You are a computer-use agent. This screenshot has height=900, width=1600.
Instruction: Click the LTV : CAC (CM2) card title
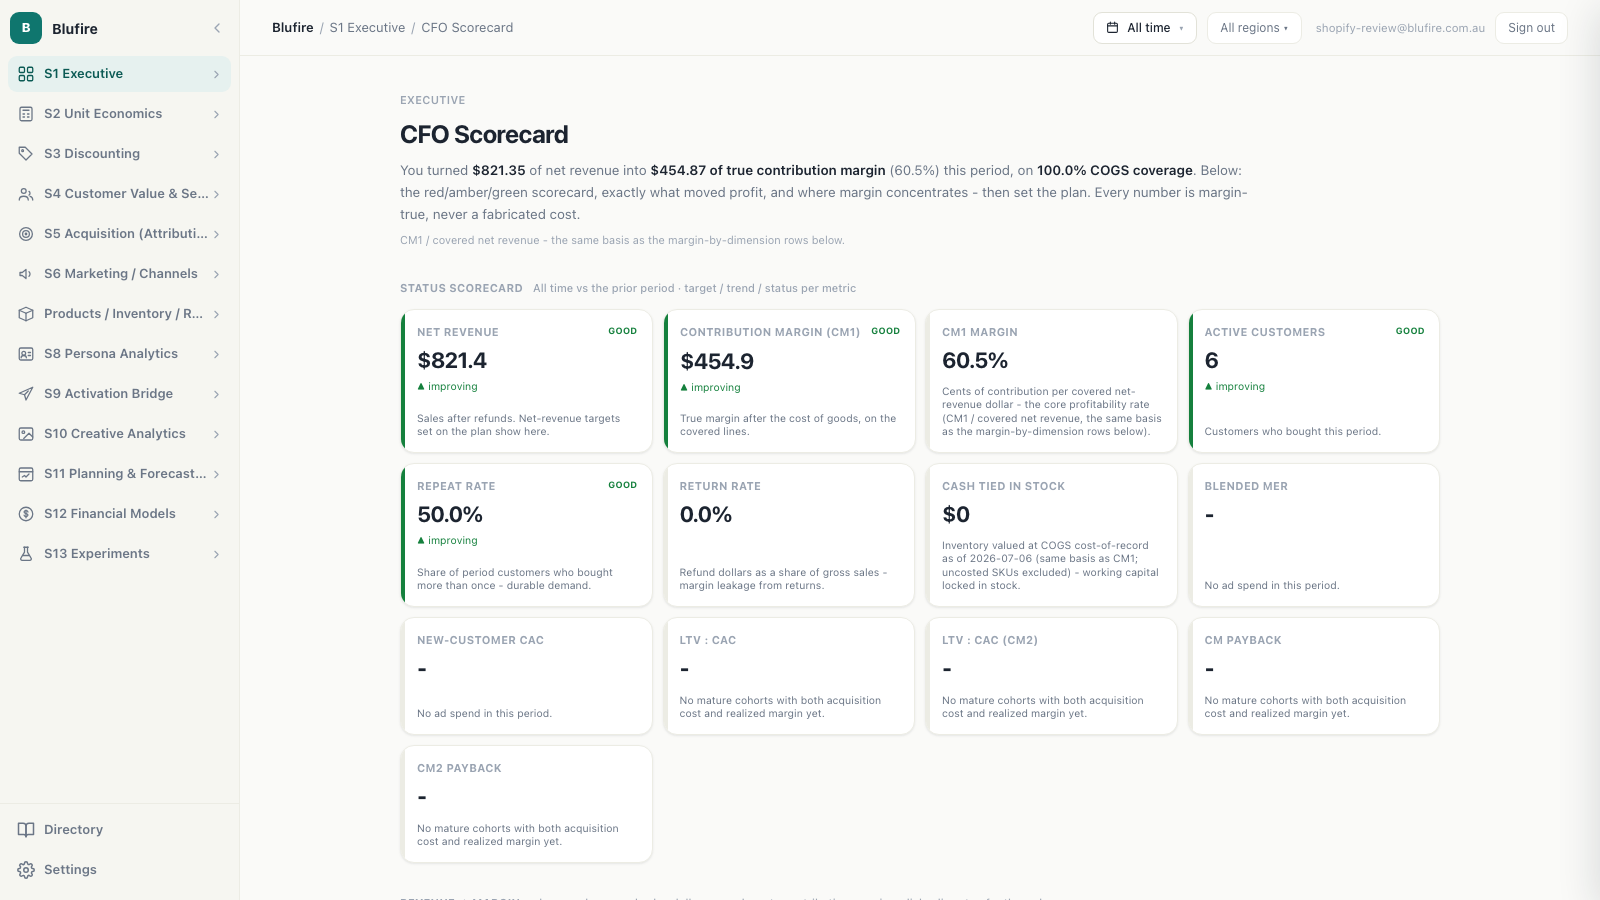pos(990,640)
